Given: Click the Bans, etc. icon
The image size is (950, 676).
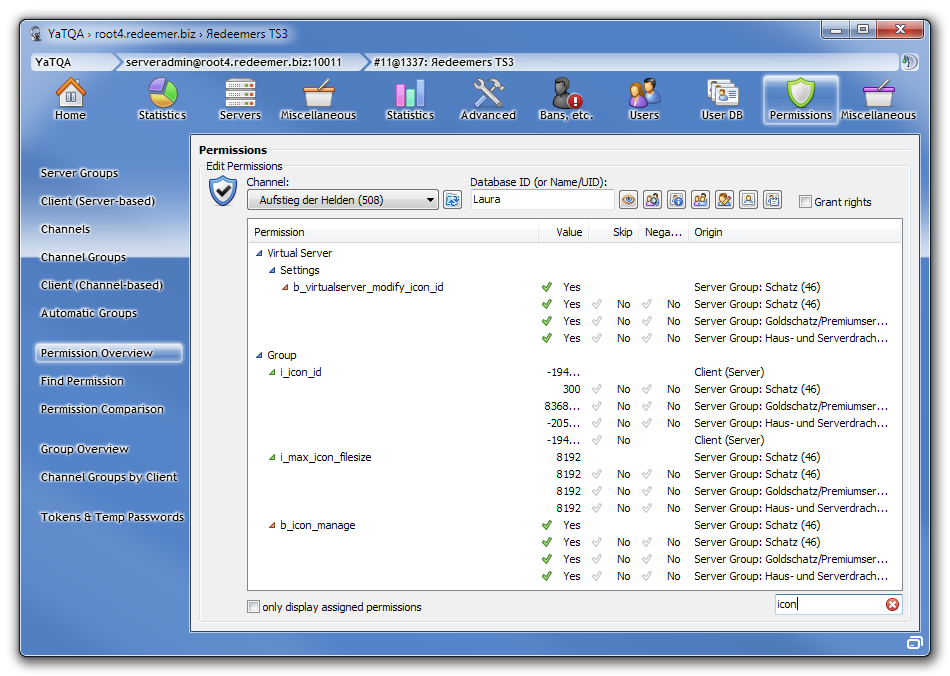Looking at the screenshot, I should (x=565, y=99).
